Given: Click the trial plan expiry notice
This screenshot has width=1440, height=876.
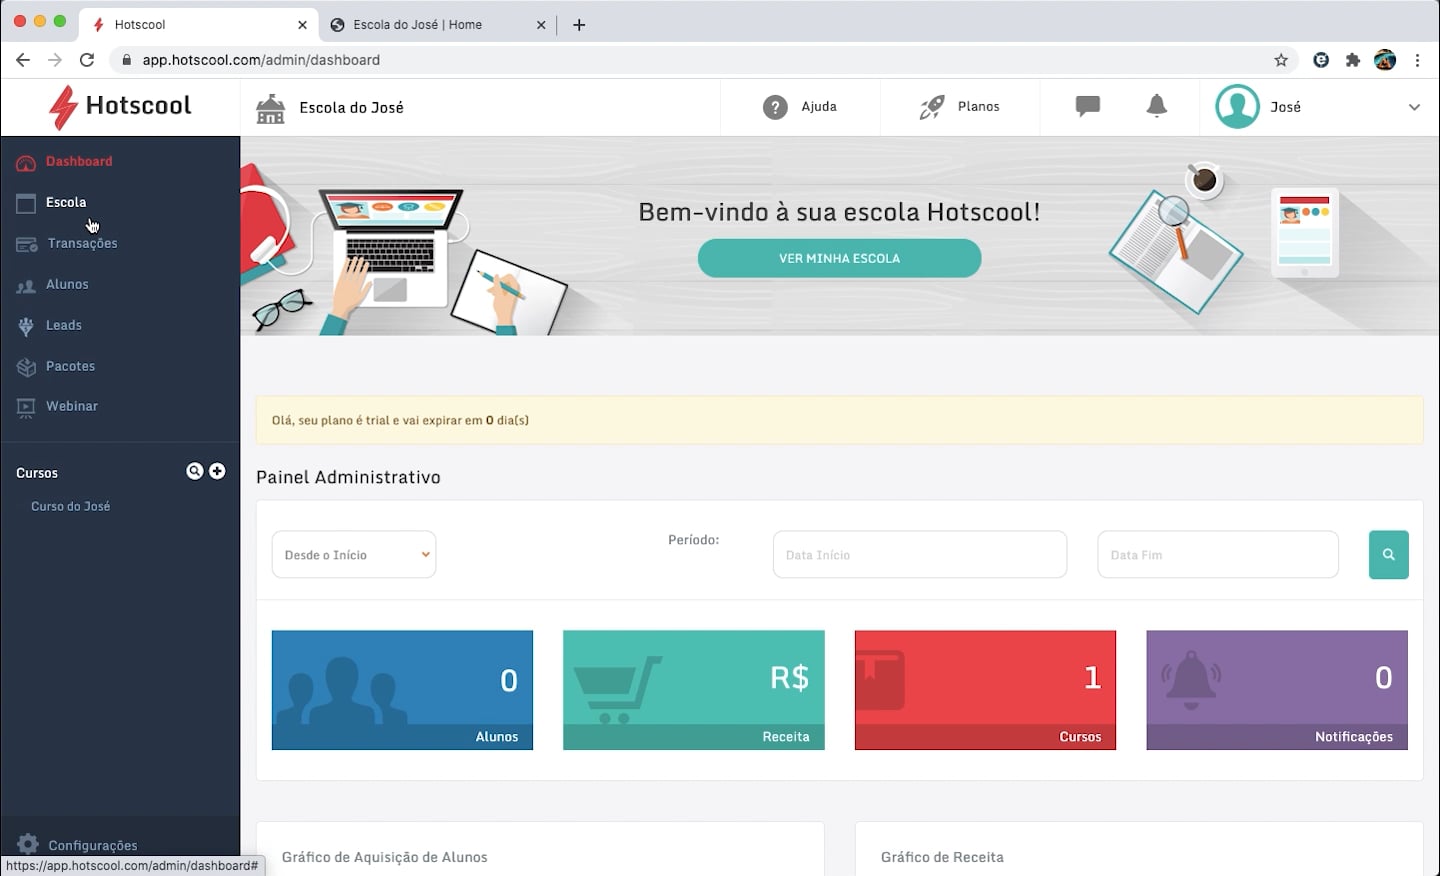Looking at the screenshot, I should (839, 420).
